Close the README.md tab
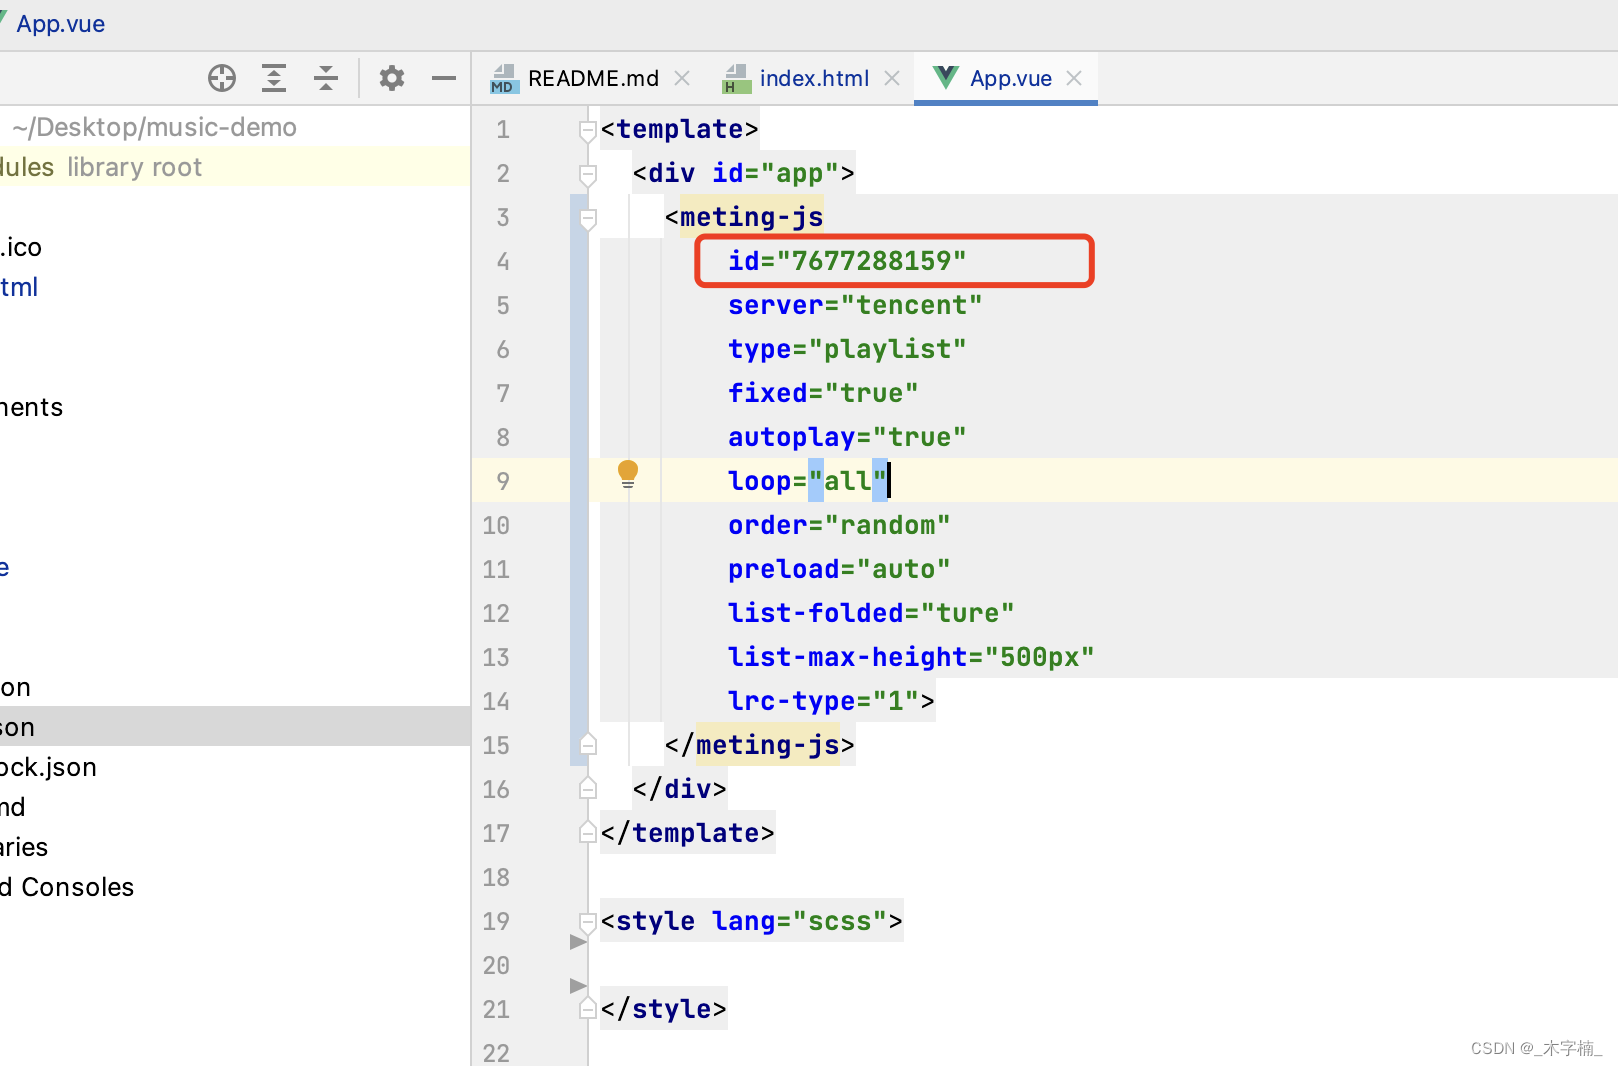 click(682, 78)
